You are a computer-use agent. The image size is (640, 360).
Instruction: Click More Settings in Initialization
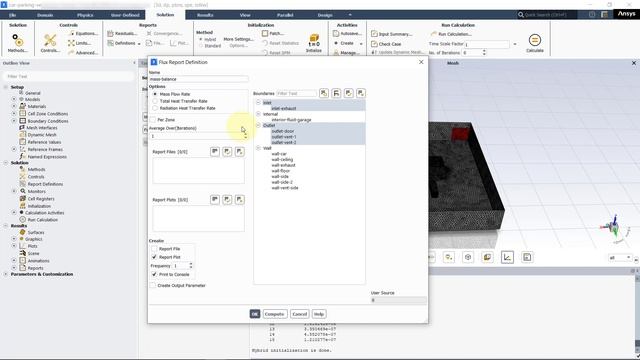point(238,39)
